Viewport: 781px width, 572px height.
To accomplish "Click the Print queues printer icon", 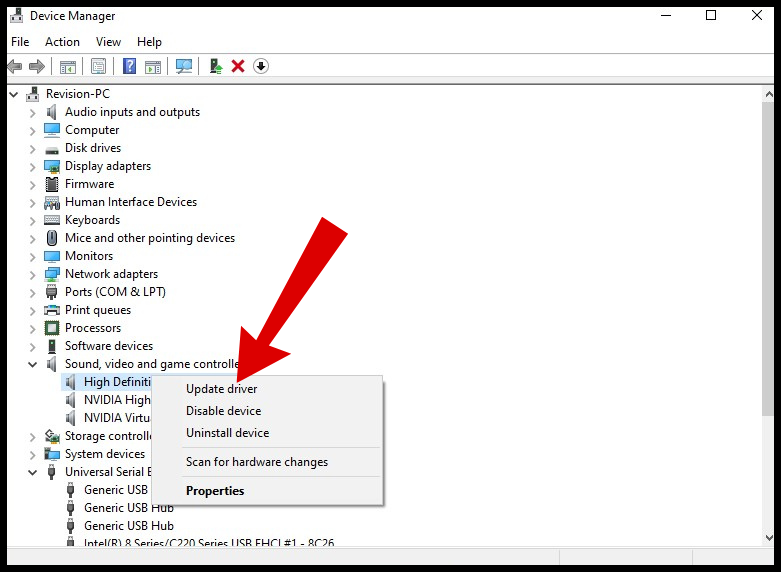I will [x=52, y=310].
